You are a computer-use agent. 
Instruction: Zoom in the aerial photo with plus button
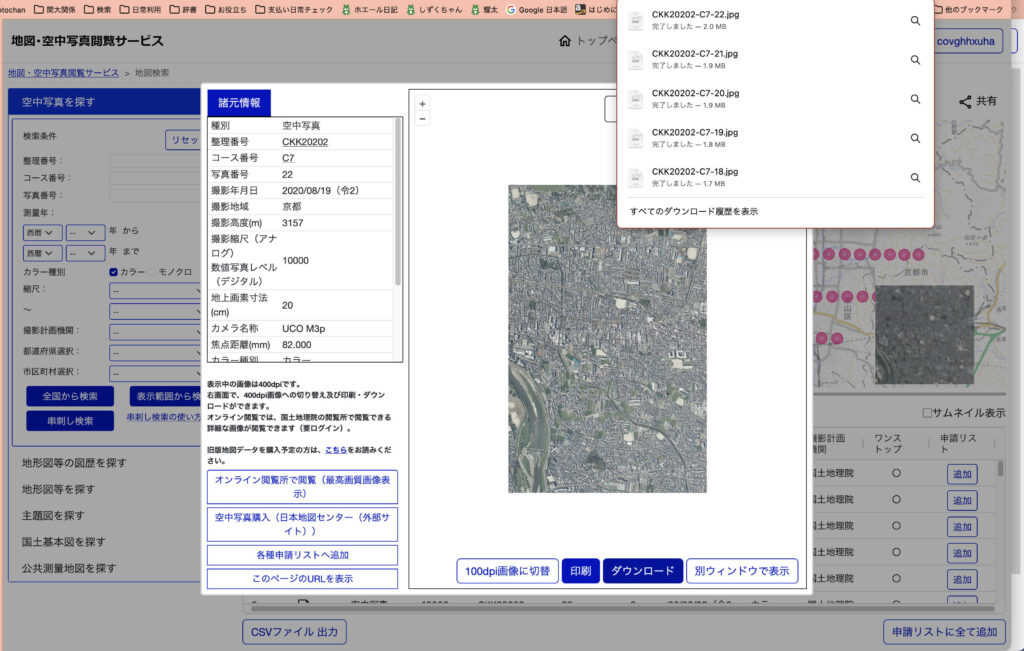tap(422, 104)
